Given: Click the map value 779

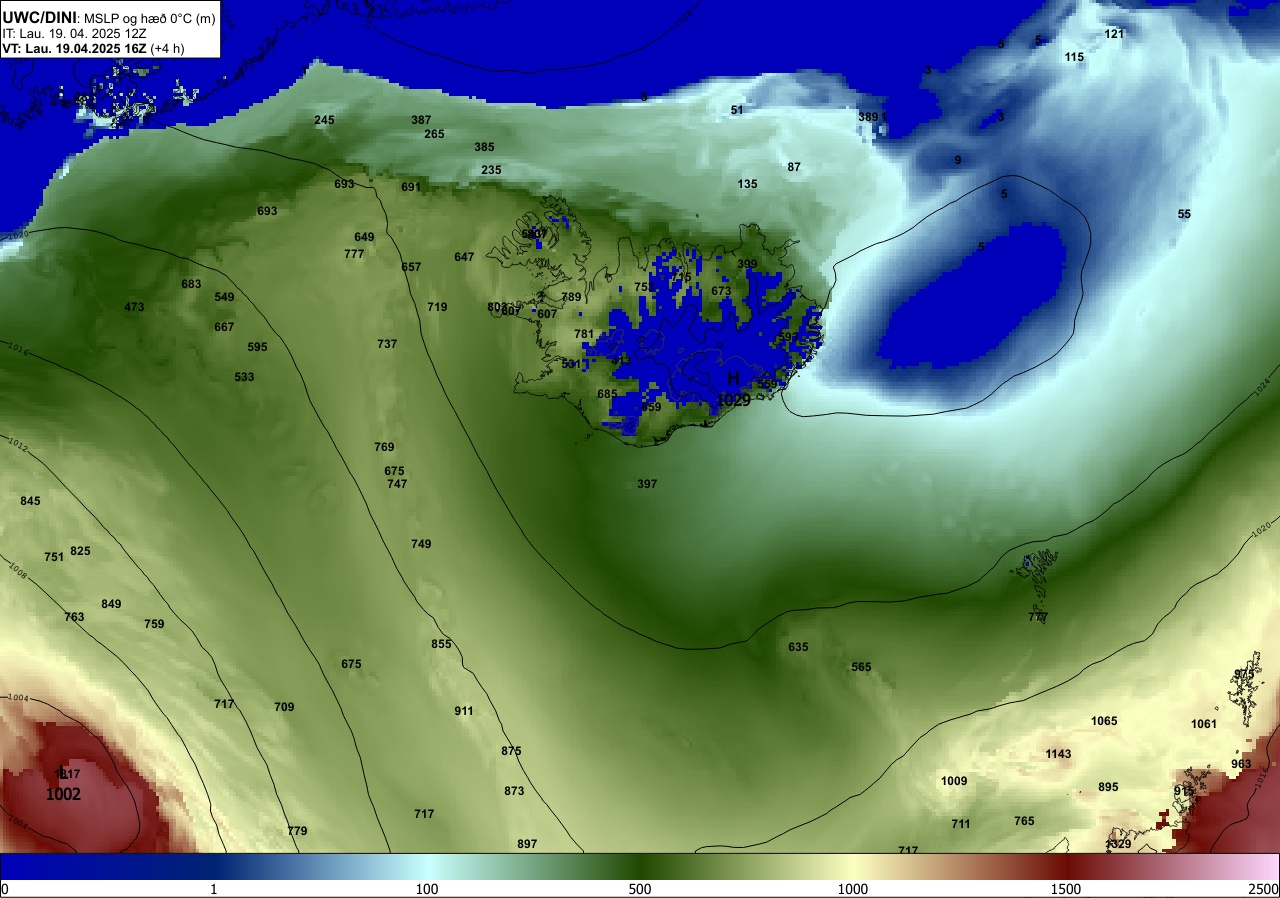Looking at the screenshot, I should [x=297, y=831].
